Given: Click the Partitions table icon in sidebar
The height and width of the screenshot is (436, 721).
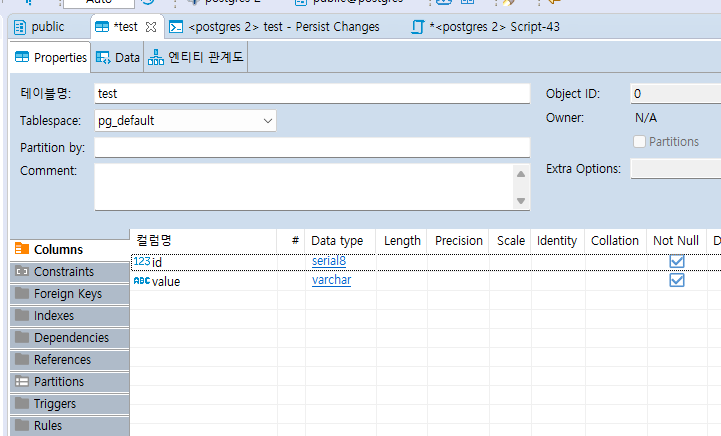Looking at the screenshot, I should (22, 382).
